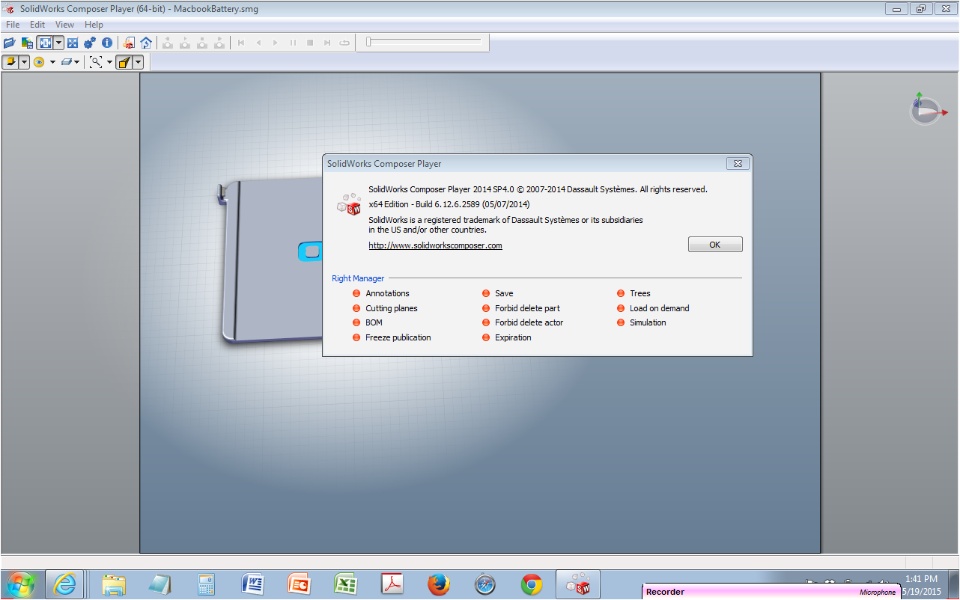Open the Windows Start menu
This screenshot has height=600, width=960.
[21, 585]
